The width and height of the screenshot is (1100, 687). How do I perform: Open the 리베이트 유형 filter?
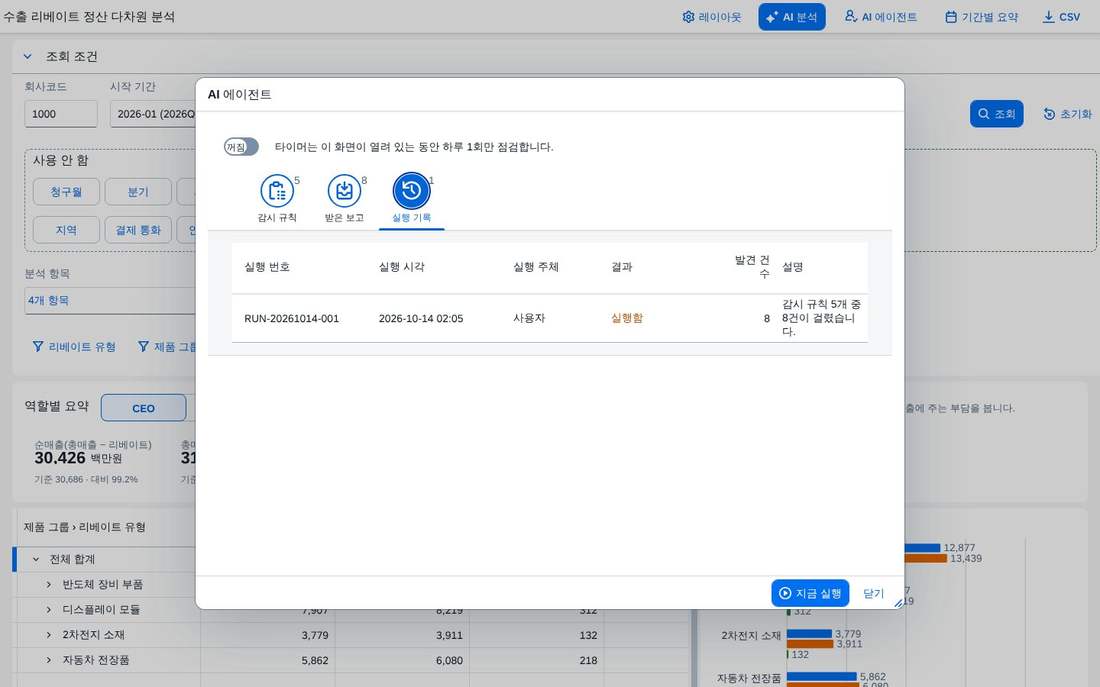[x=74, y=347]
